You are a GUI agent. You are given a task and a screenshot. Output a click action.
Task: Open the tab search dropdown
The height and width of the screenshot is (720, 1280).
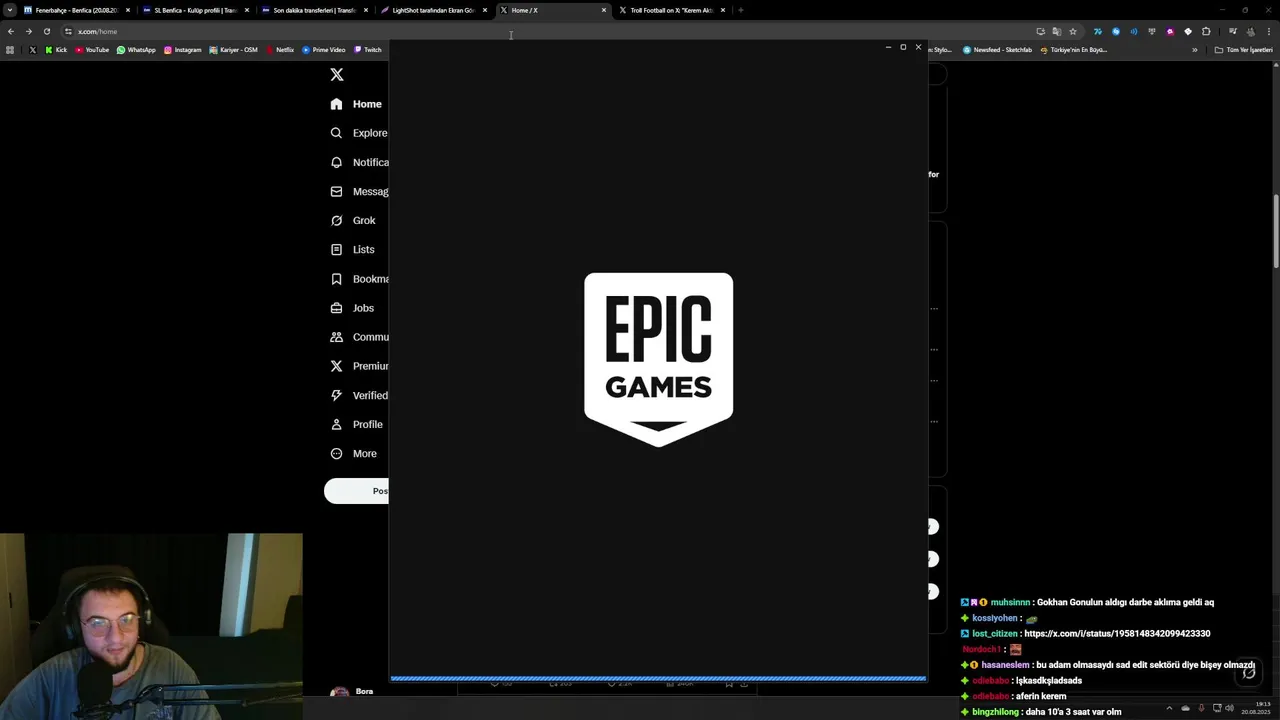click(10, 10)
